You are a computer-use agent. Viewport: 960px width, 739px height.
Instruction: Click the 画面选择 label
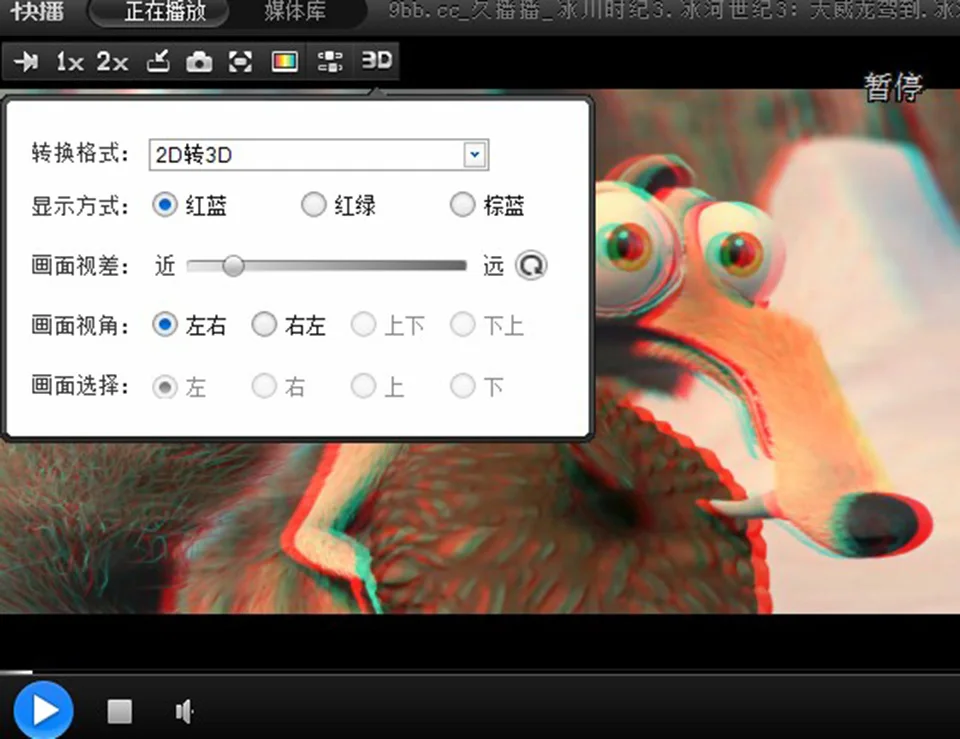80,386
